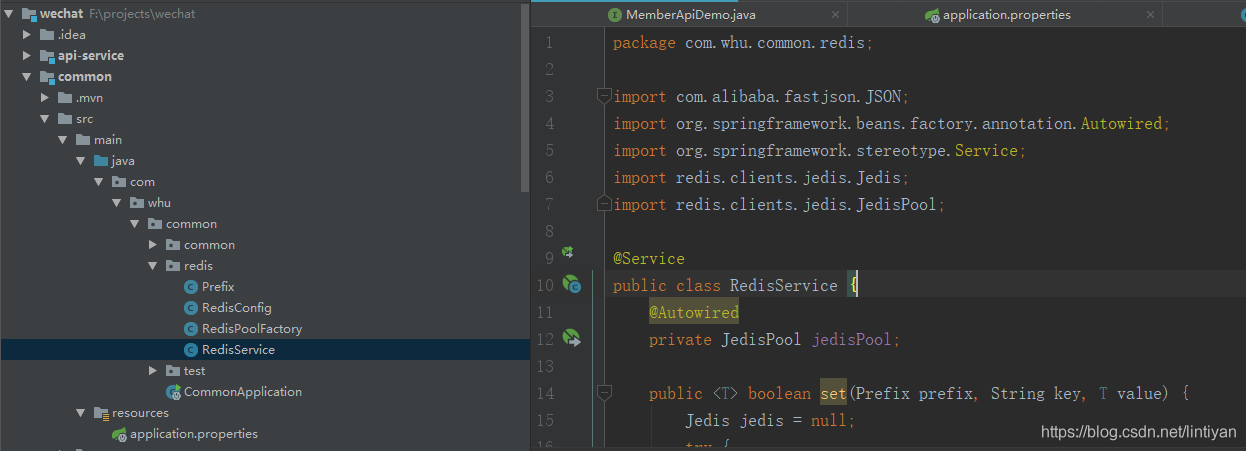Expand the .idea folder arrow
The width and height of the screenshot is (1246, 451).
(27, 35)
